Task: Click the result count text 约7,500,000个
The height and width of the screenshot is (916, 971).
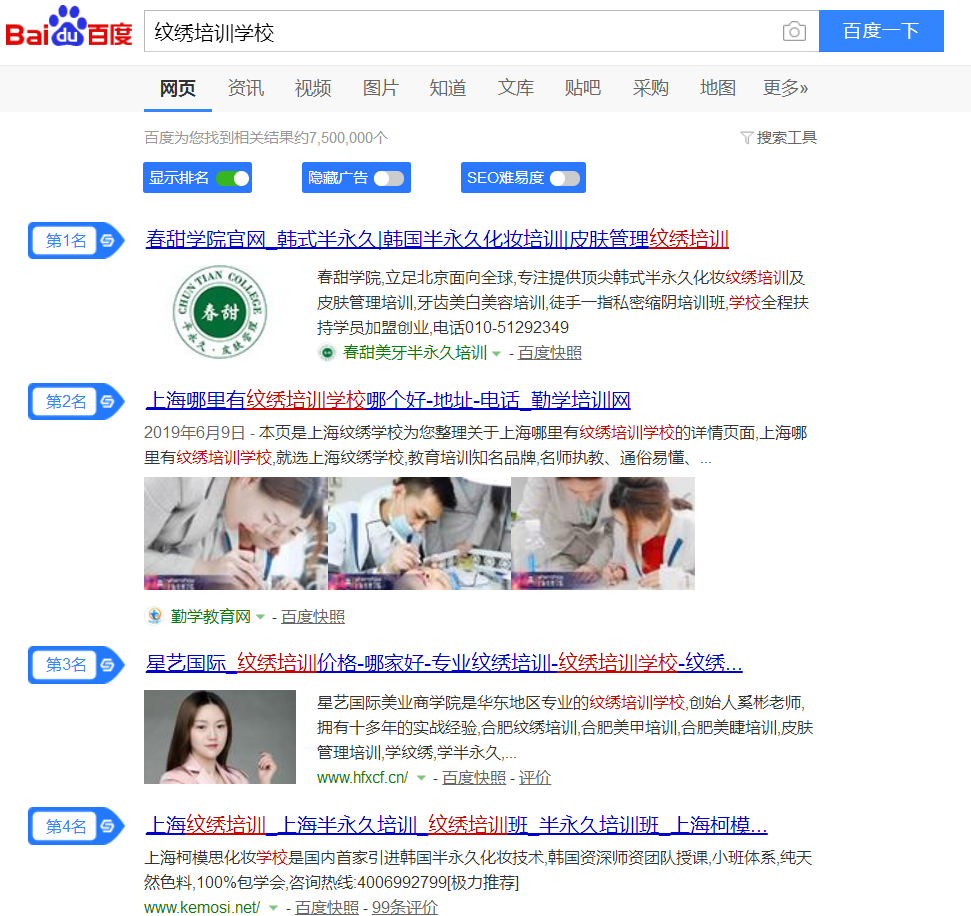Action: coord(341,137)
